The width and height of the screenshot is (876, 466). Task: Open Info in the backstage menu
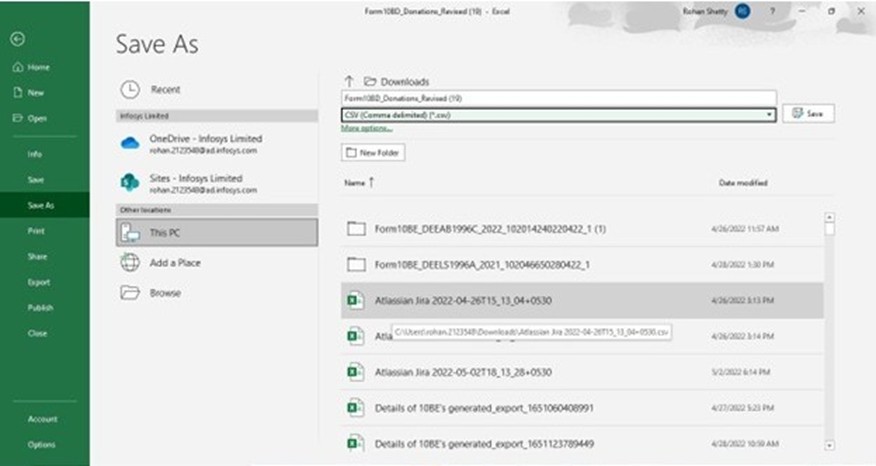pos(35,154)
